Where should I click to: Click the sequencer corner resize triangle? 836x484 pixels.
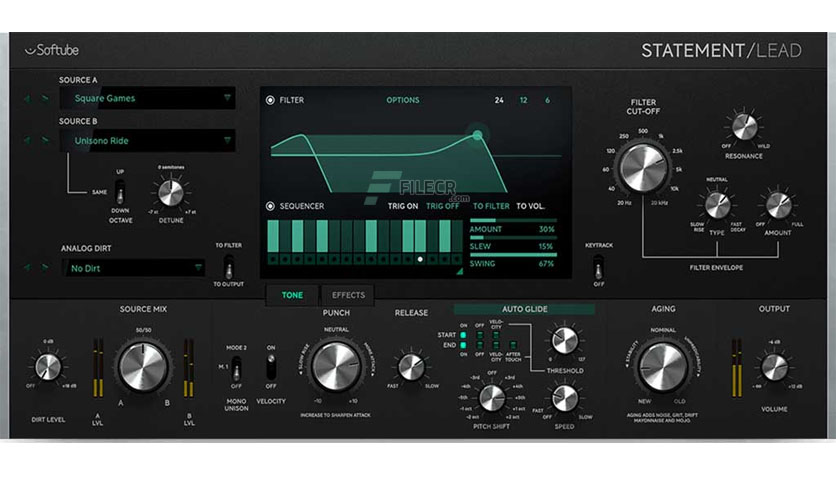click(459, 272)
